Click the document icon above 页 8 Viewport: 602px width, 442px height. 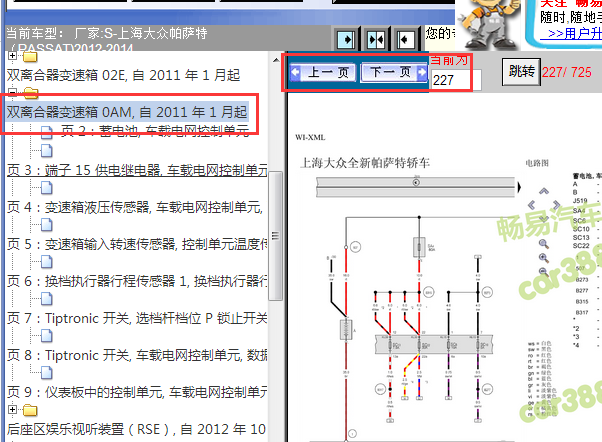[x=47, y=336]
